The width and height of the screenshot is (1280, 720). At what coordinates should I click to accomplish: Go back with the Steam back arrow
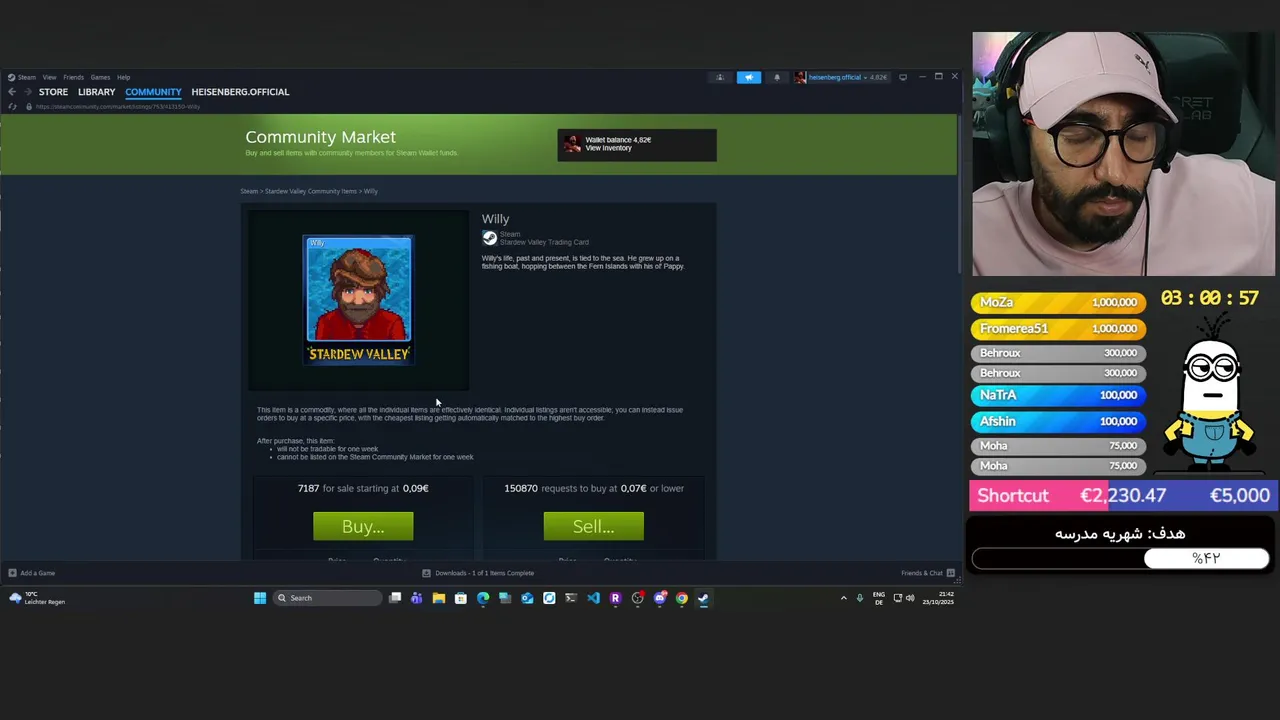(x=12, y=92)
